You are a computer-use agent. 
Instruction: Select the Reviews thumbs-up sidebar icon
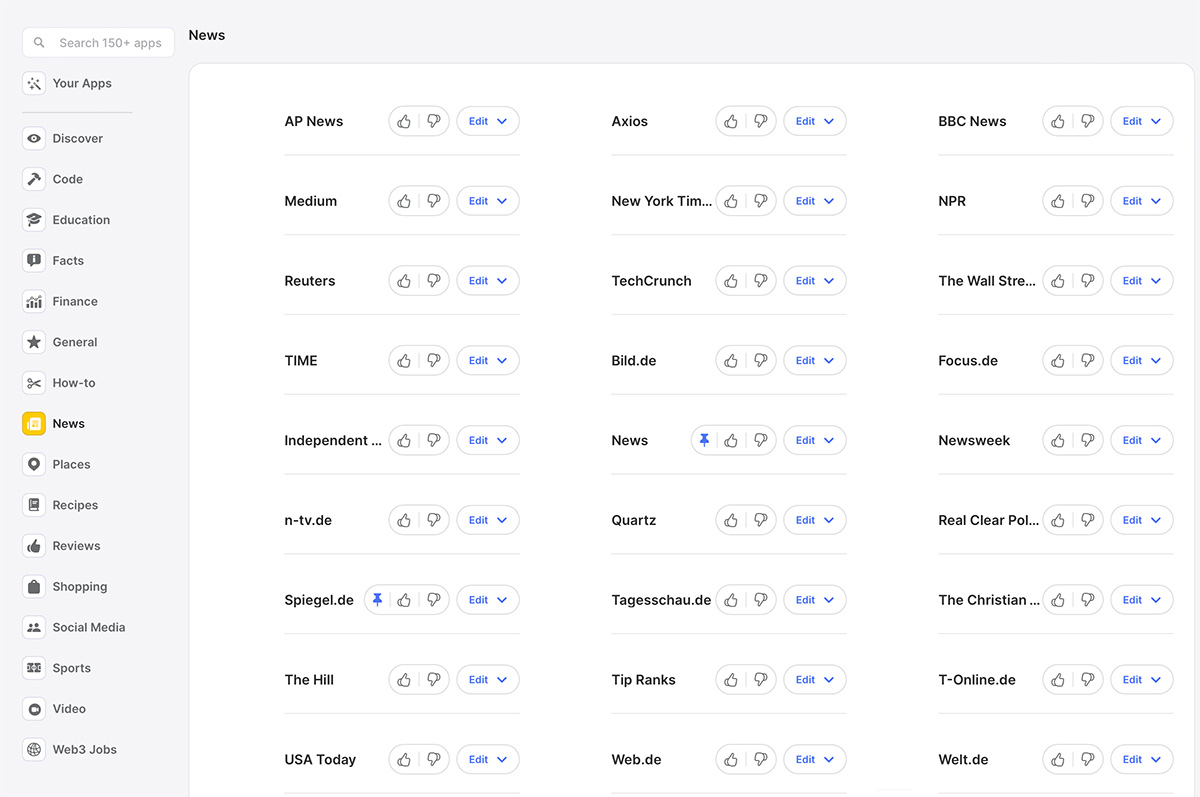click(x=34, y=546)
